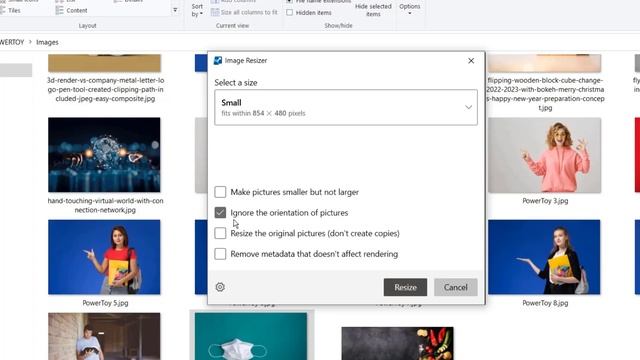Uncheck 'Ignore the orientation of pictures'
The height and width of the screenshot is (360, 640).
(220, 213)
